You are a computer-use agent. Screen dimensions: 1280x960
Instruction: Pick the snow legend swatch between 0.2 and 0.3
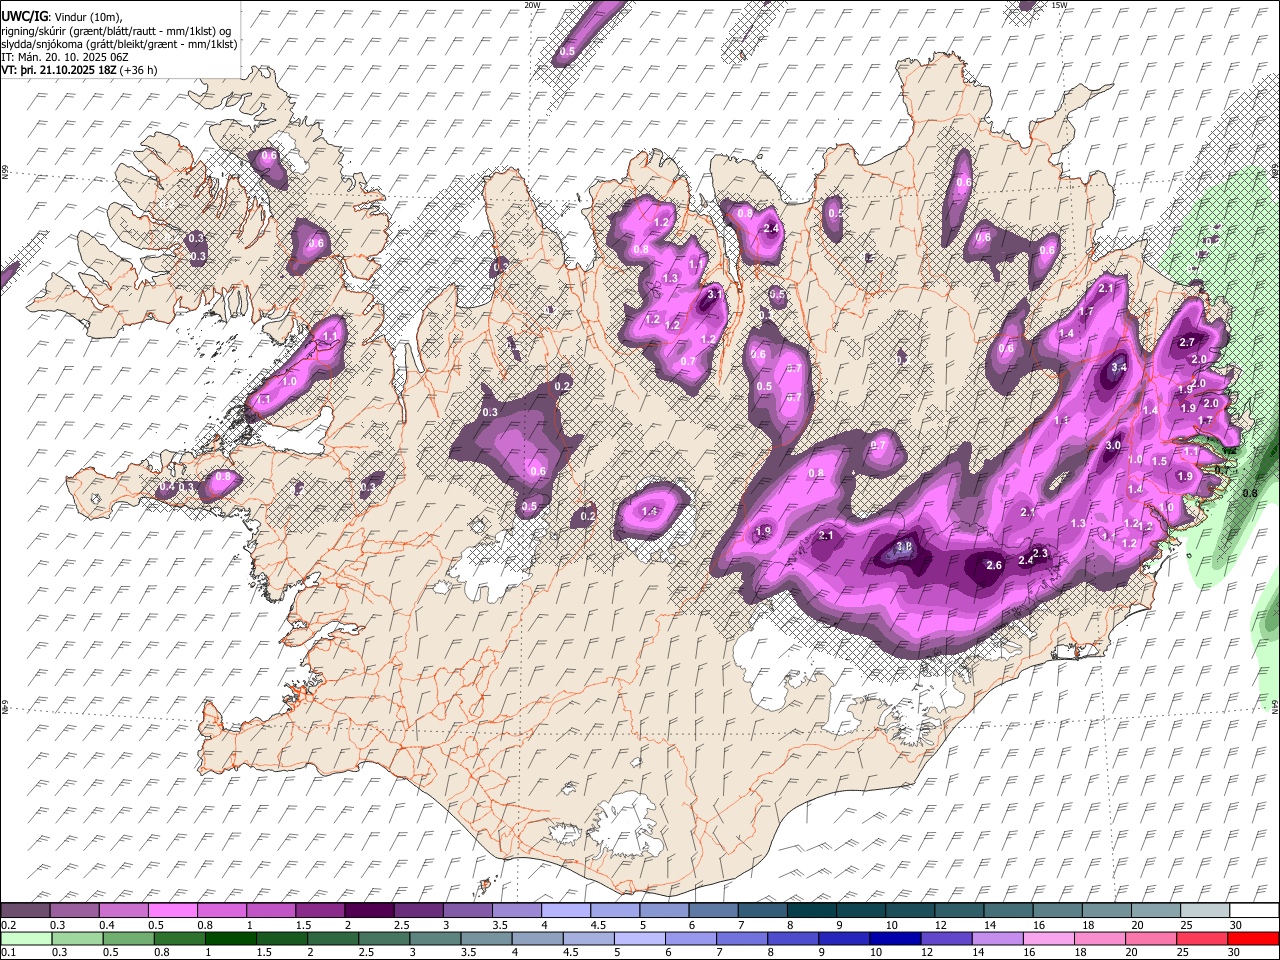tap(25, 911)
